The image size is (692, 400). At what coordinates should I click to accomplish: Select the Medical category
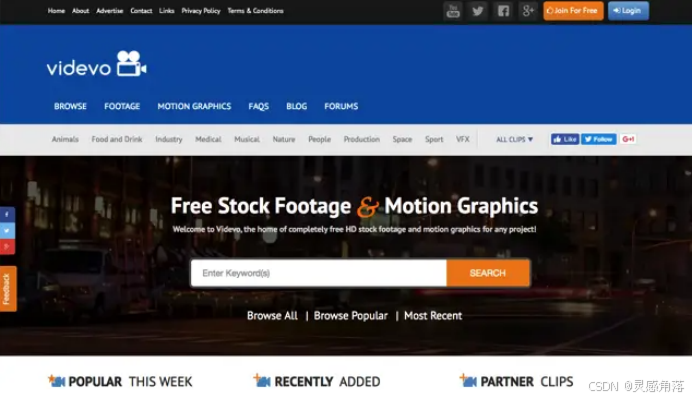point(208,139)
